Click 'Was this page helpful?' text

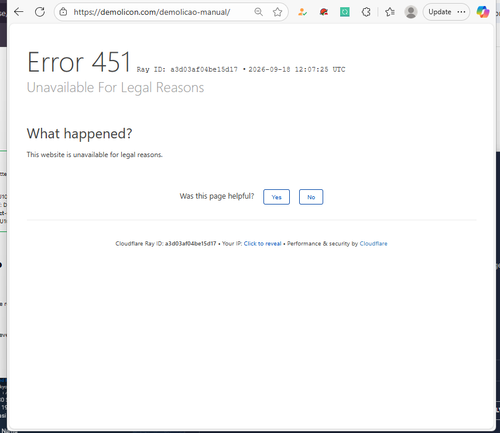pyautogui.click(x=217, y=196)
